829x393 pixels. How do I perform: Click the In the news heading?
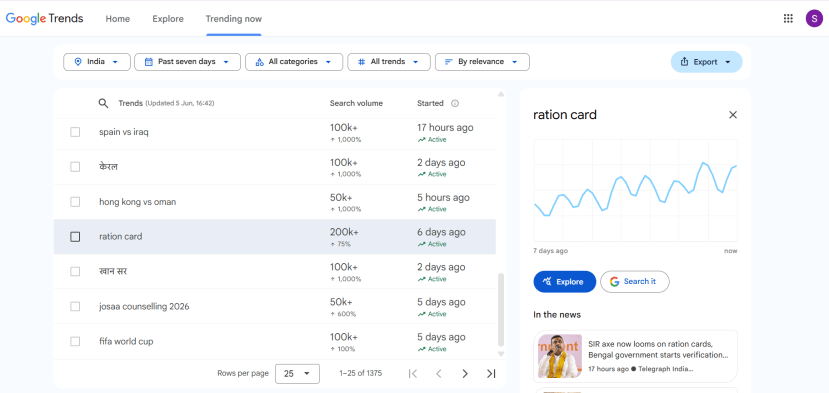tap(557, 315)
